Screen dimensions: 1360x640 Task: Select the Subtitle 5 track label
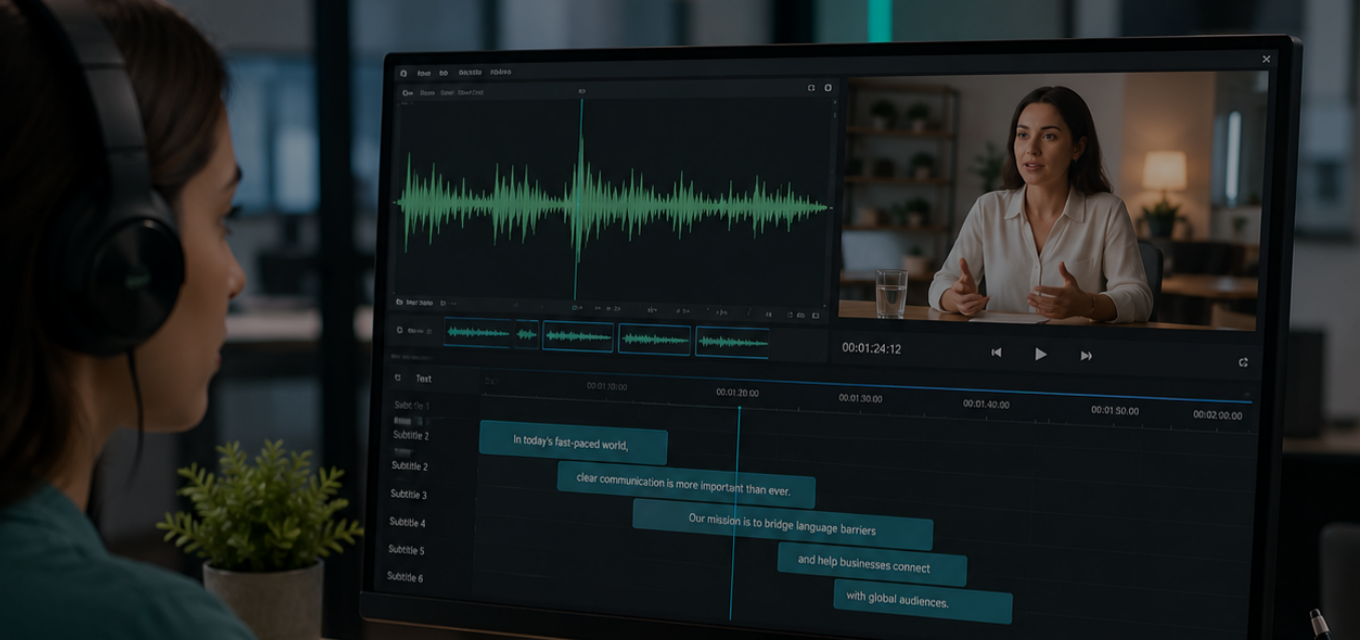point(406,550)
